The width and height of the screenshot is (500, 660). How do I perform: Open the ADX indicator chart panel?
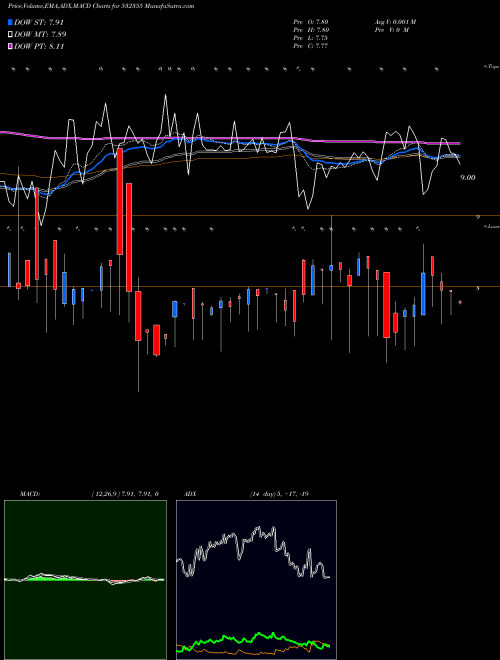click(x=256, y=580)
